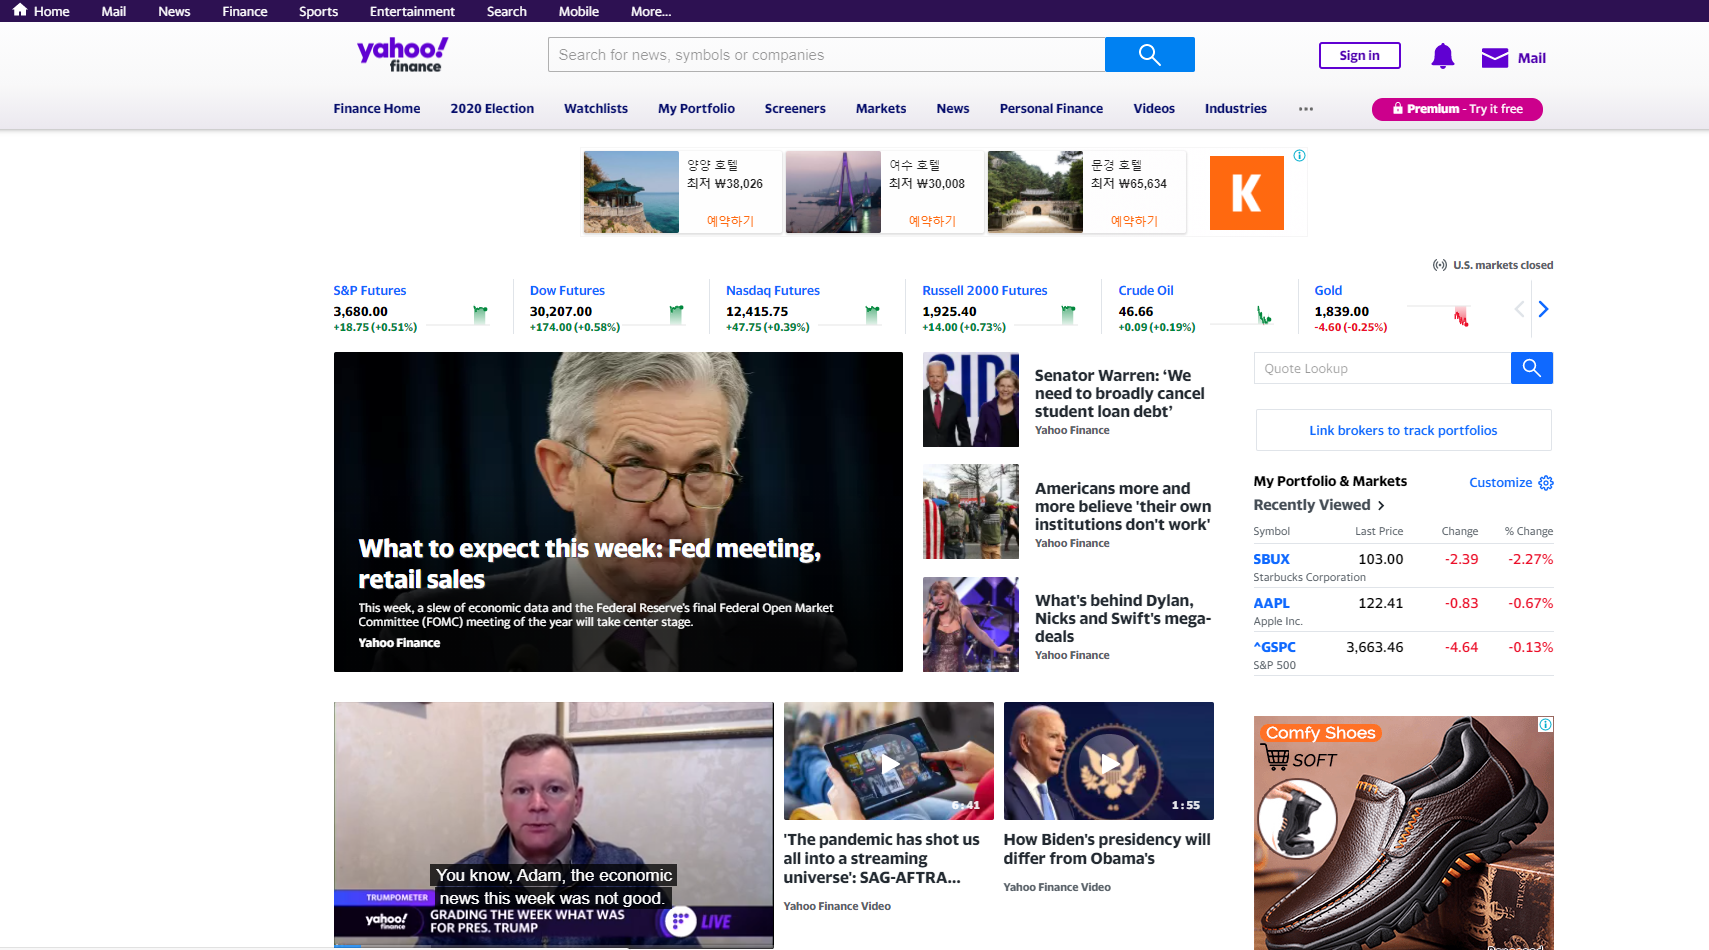Screen dimensions: 1709x950
Task: Open the Screeners tab
Action: tap(795, 109)
